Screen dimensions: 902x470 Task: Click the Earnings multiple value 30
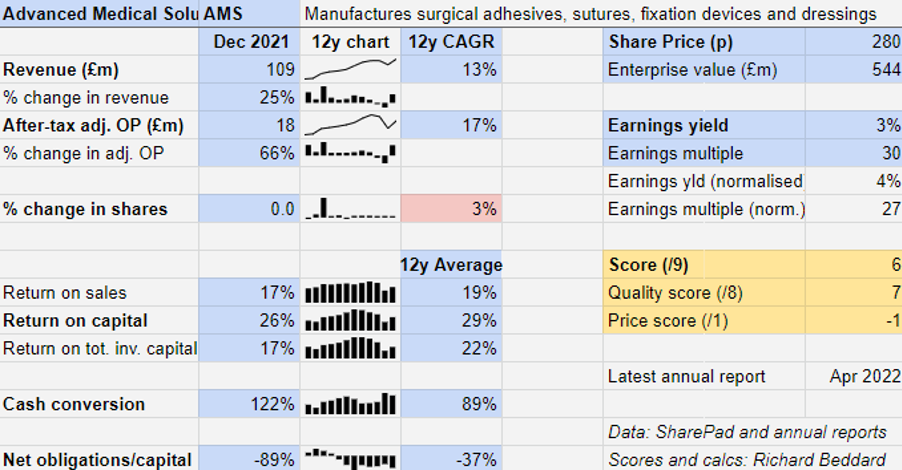[854, 154]
